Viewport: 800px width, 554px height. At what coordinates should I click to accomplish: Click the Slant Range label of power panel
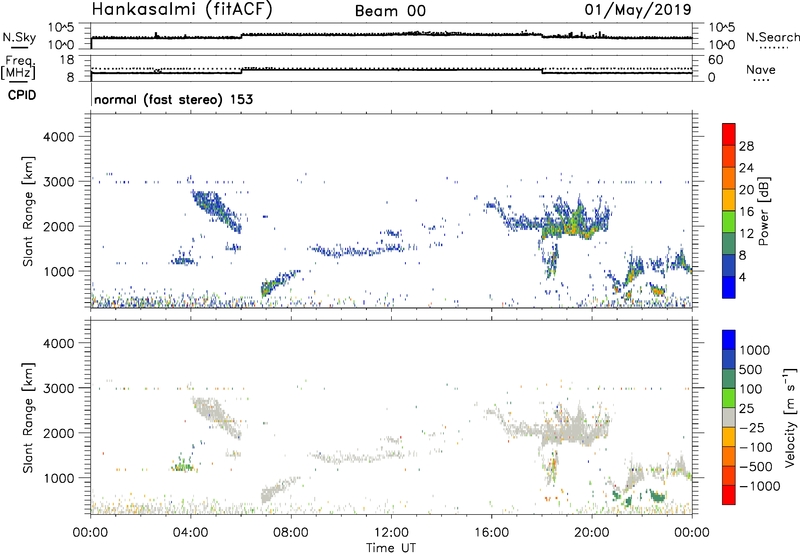coord(28,211)
